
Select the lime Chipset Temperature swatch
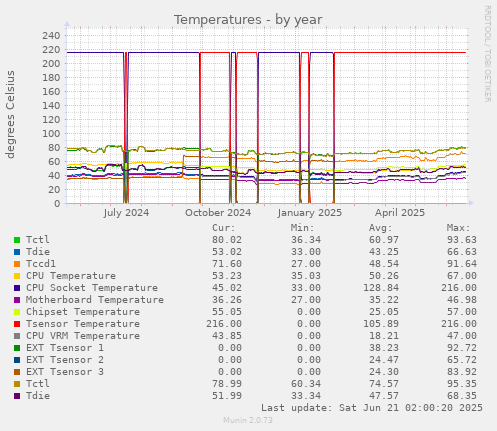pos(17,312)
